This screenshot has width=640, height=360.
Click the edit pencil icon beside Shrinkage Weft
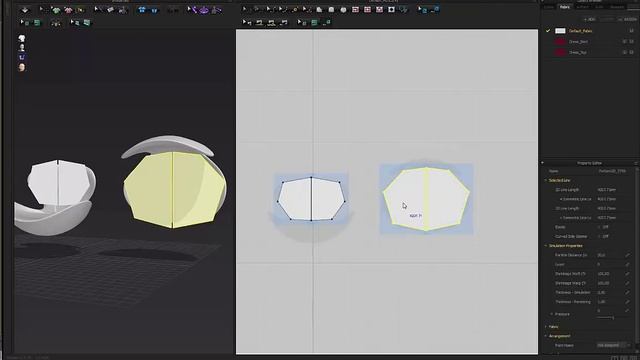pos(627,274)
